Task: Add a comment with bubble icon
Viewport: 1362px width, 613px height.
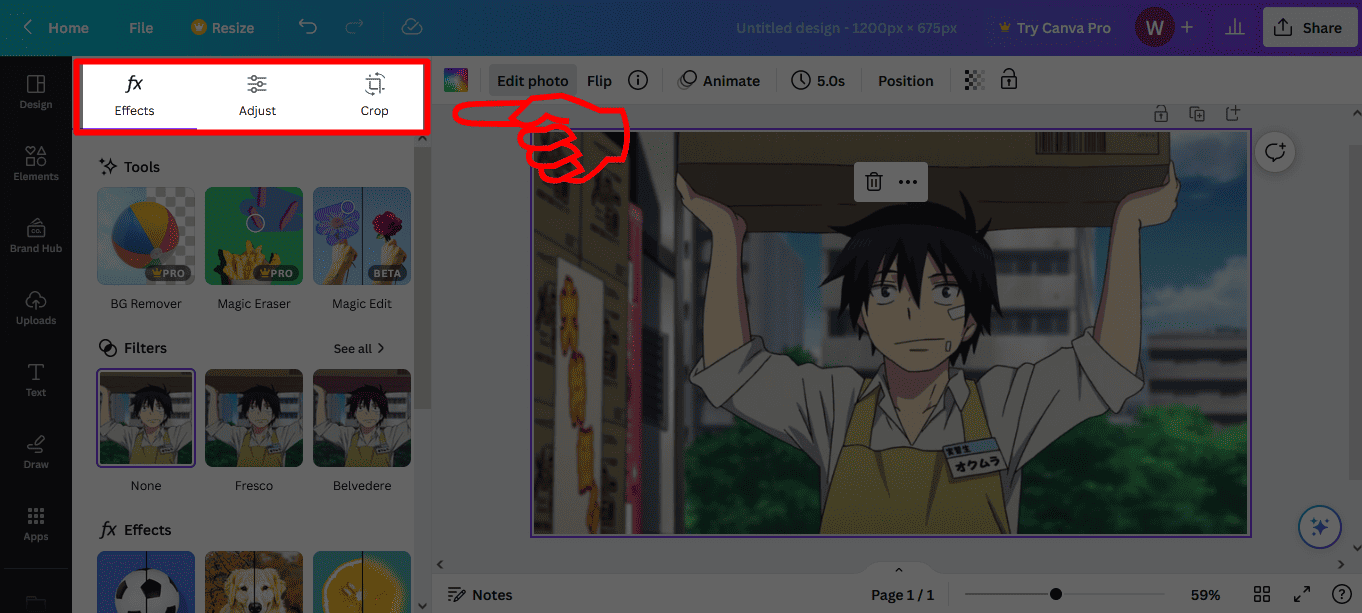Action: coord(1275,153)
